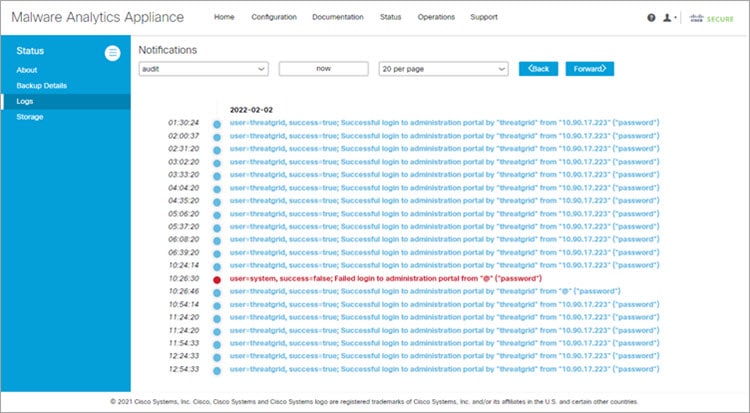Select Logs in the sidebar
This screenshot has width=750, height=413.
(x=66, y=101)
